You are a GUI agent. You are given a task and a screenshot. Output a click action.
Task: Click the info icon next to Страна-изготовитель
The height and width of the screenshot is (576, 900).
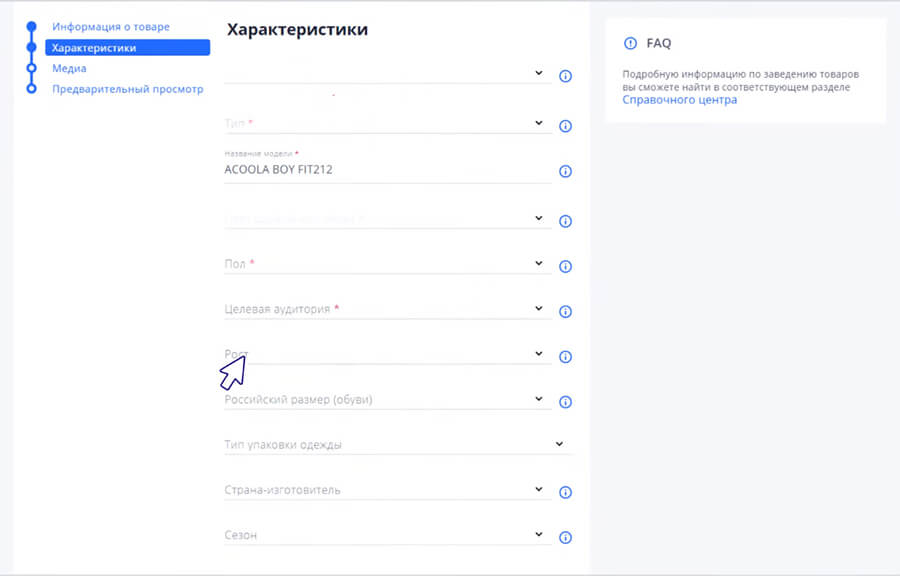(565, 492)
